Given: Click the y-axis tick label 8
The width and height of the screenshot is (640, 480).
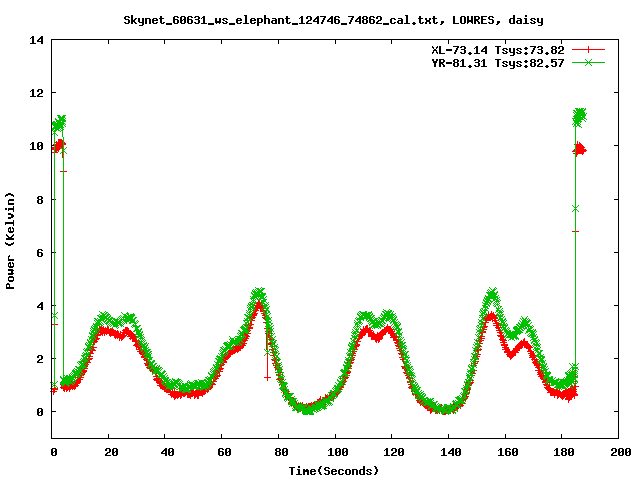Looking at the screenshot, I should click(40, 200).
